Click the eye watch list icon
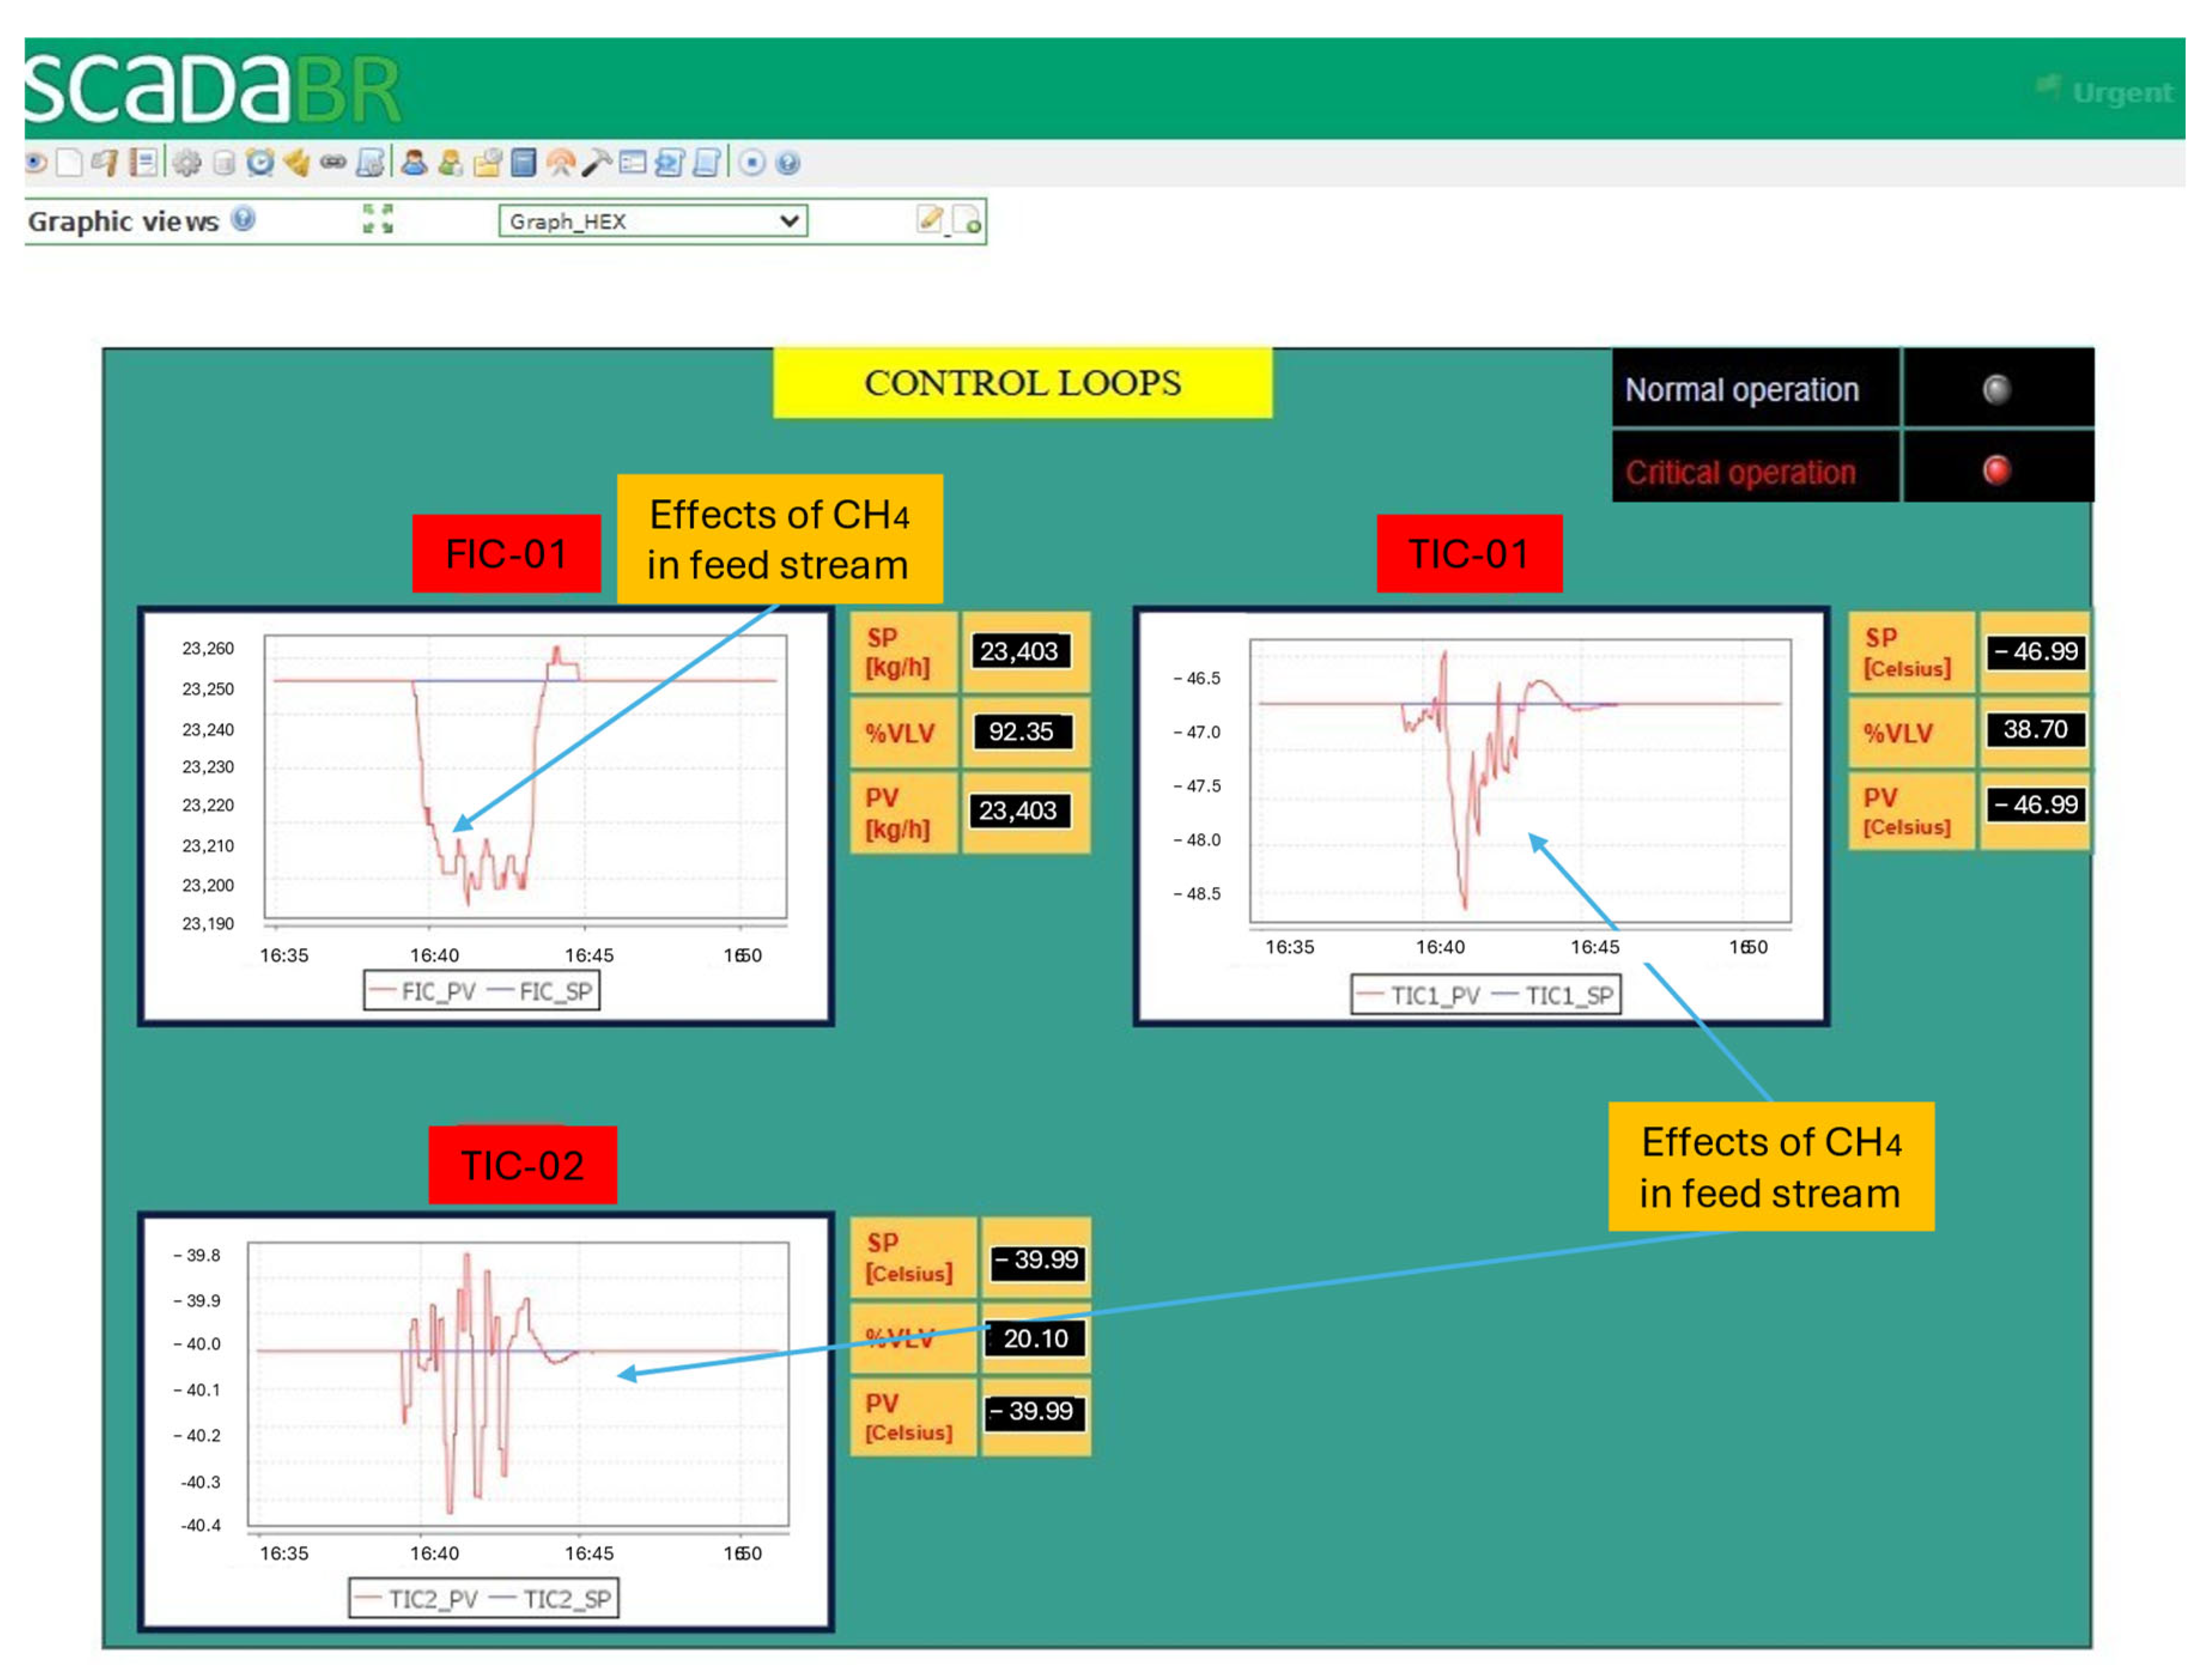Viewport: 2212px width, 1677px height. [x=36, y=162]
